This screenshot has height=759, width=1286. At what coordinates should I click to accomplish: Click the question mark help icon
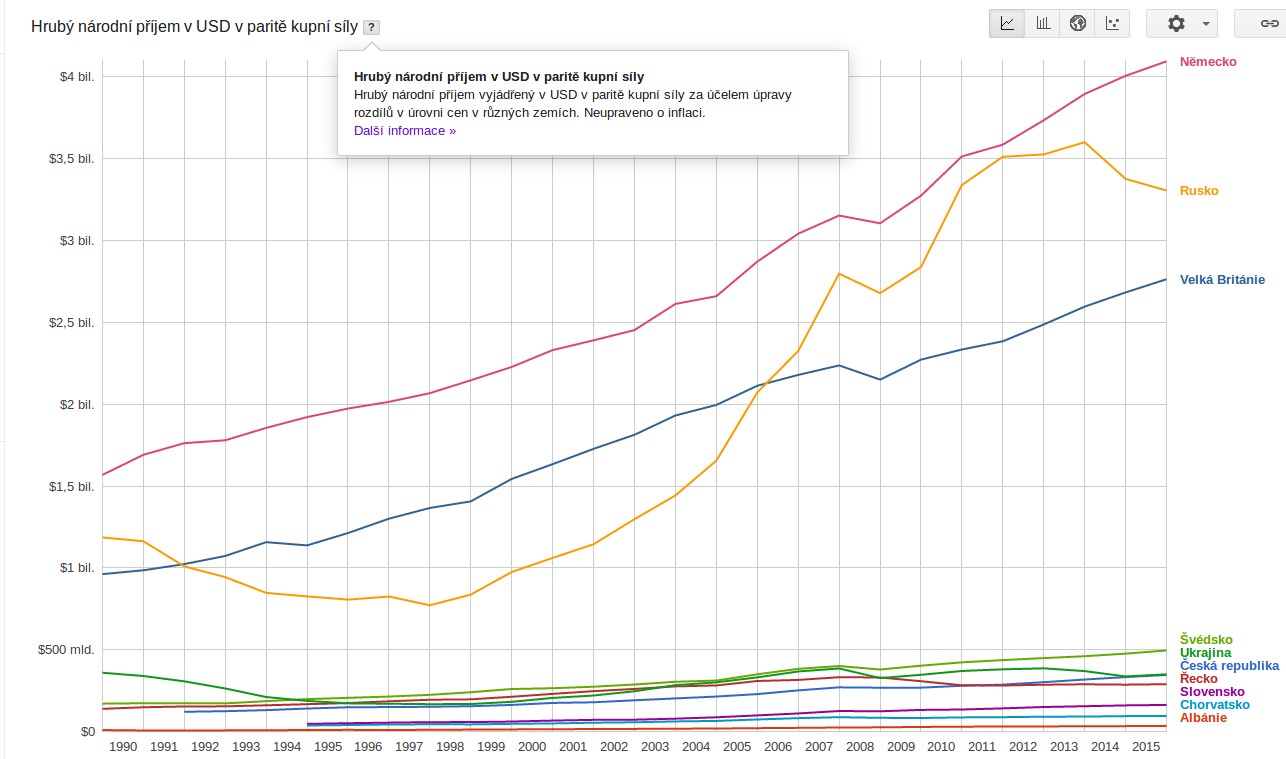pos(371,27)
